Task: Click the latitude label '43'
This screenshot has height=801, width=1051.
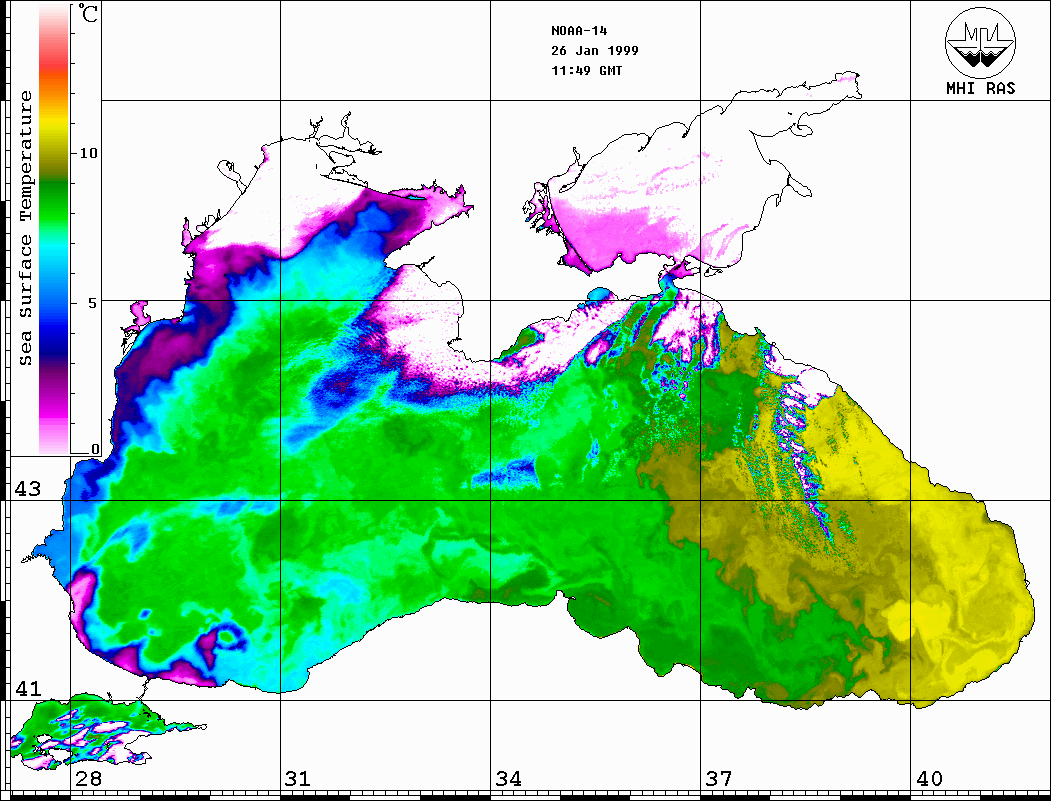Action: pyautogui.click(x=28, y=489)
